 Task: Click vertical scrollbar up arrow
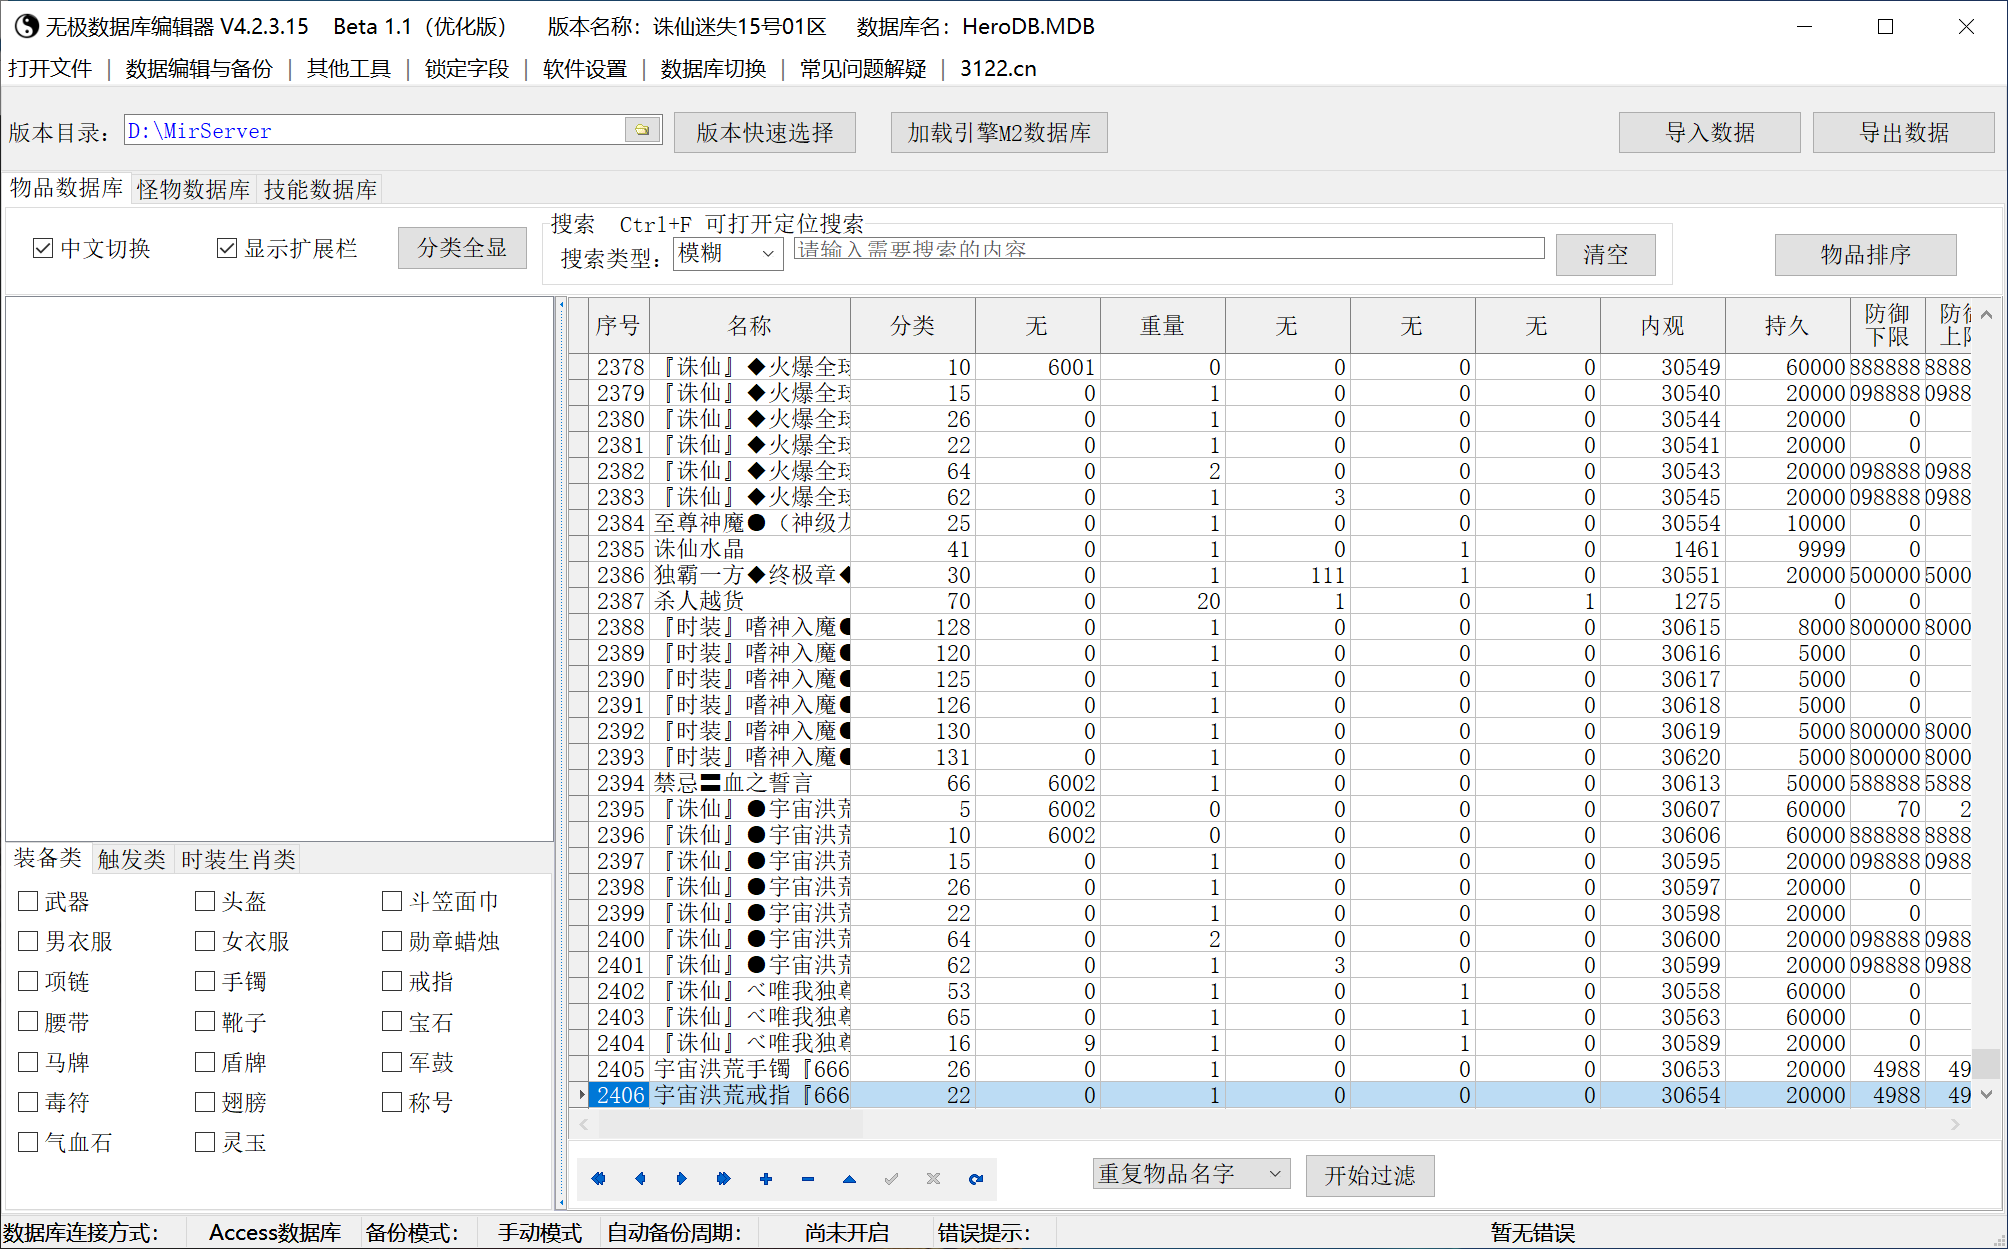pyautogui.click(x=1986, y=314)
